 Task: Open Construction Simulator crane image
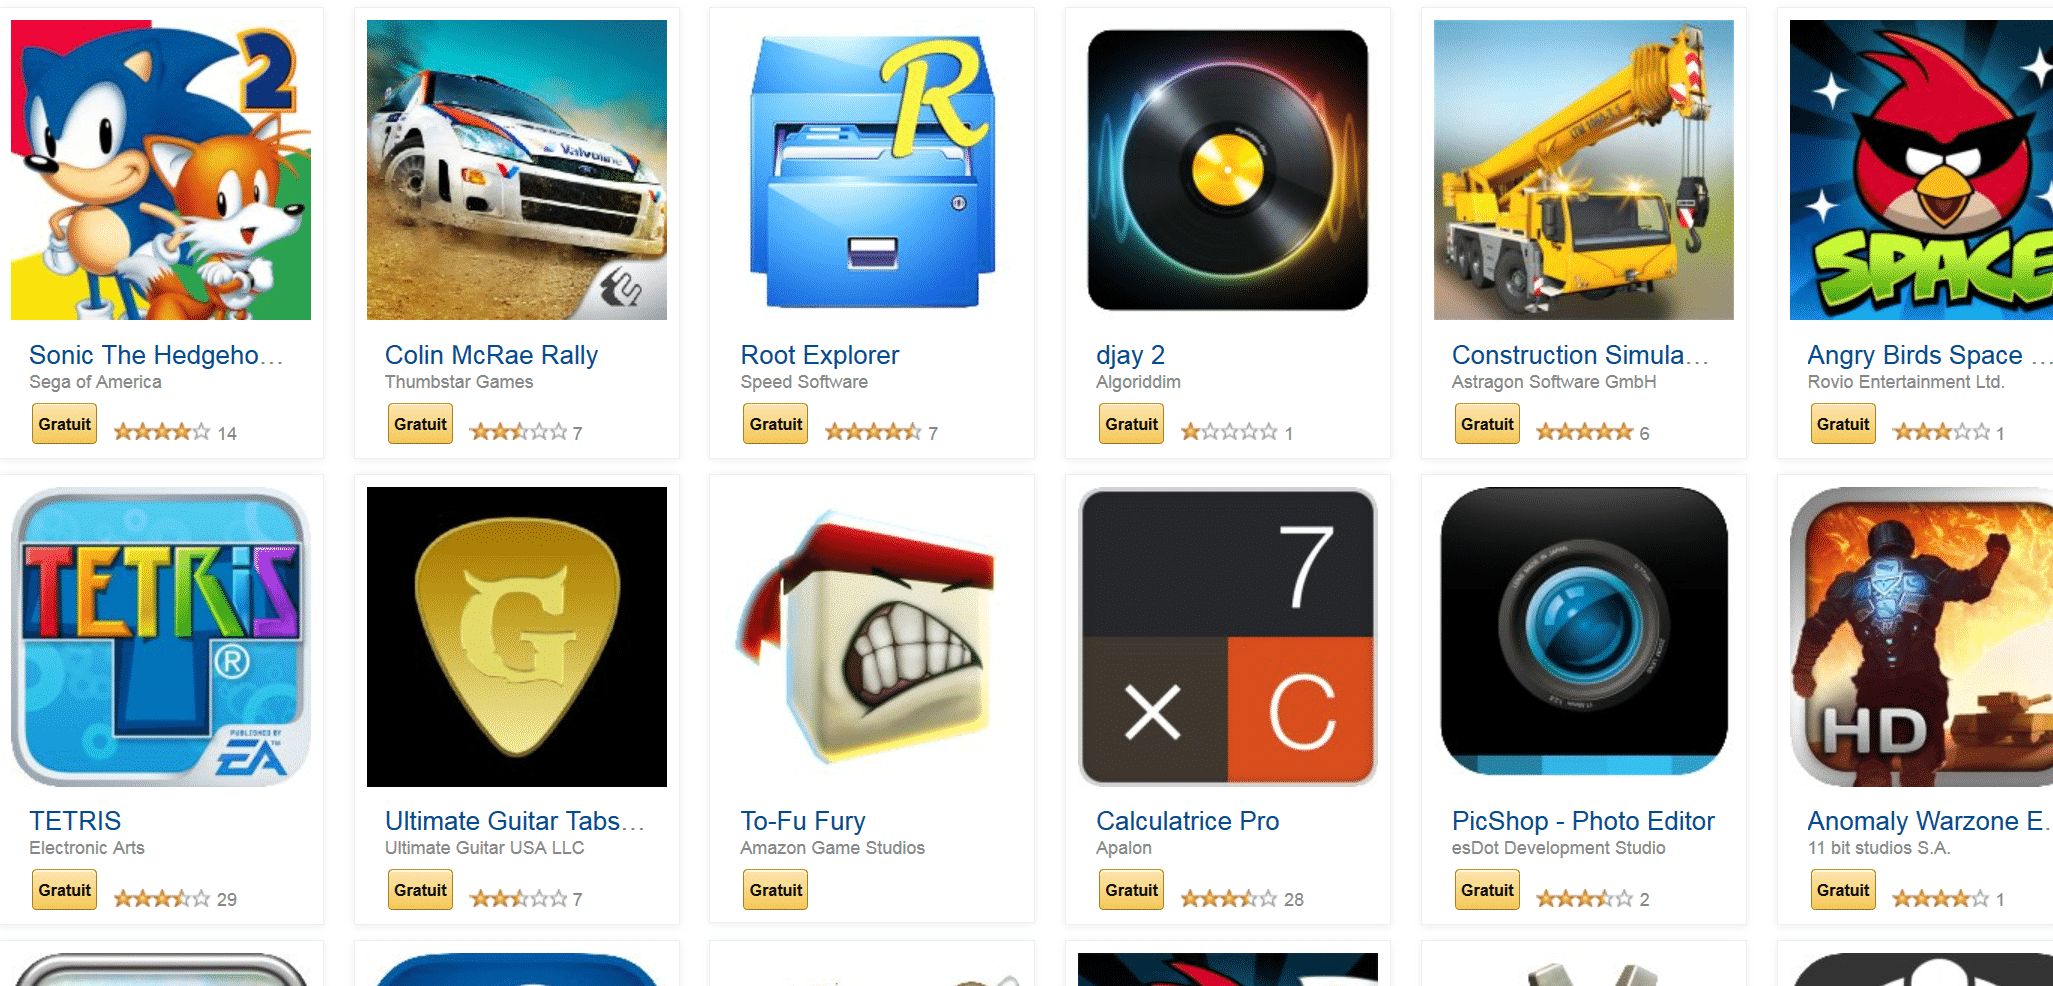[1584, 170]
